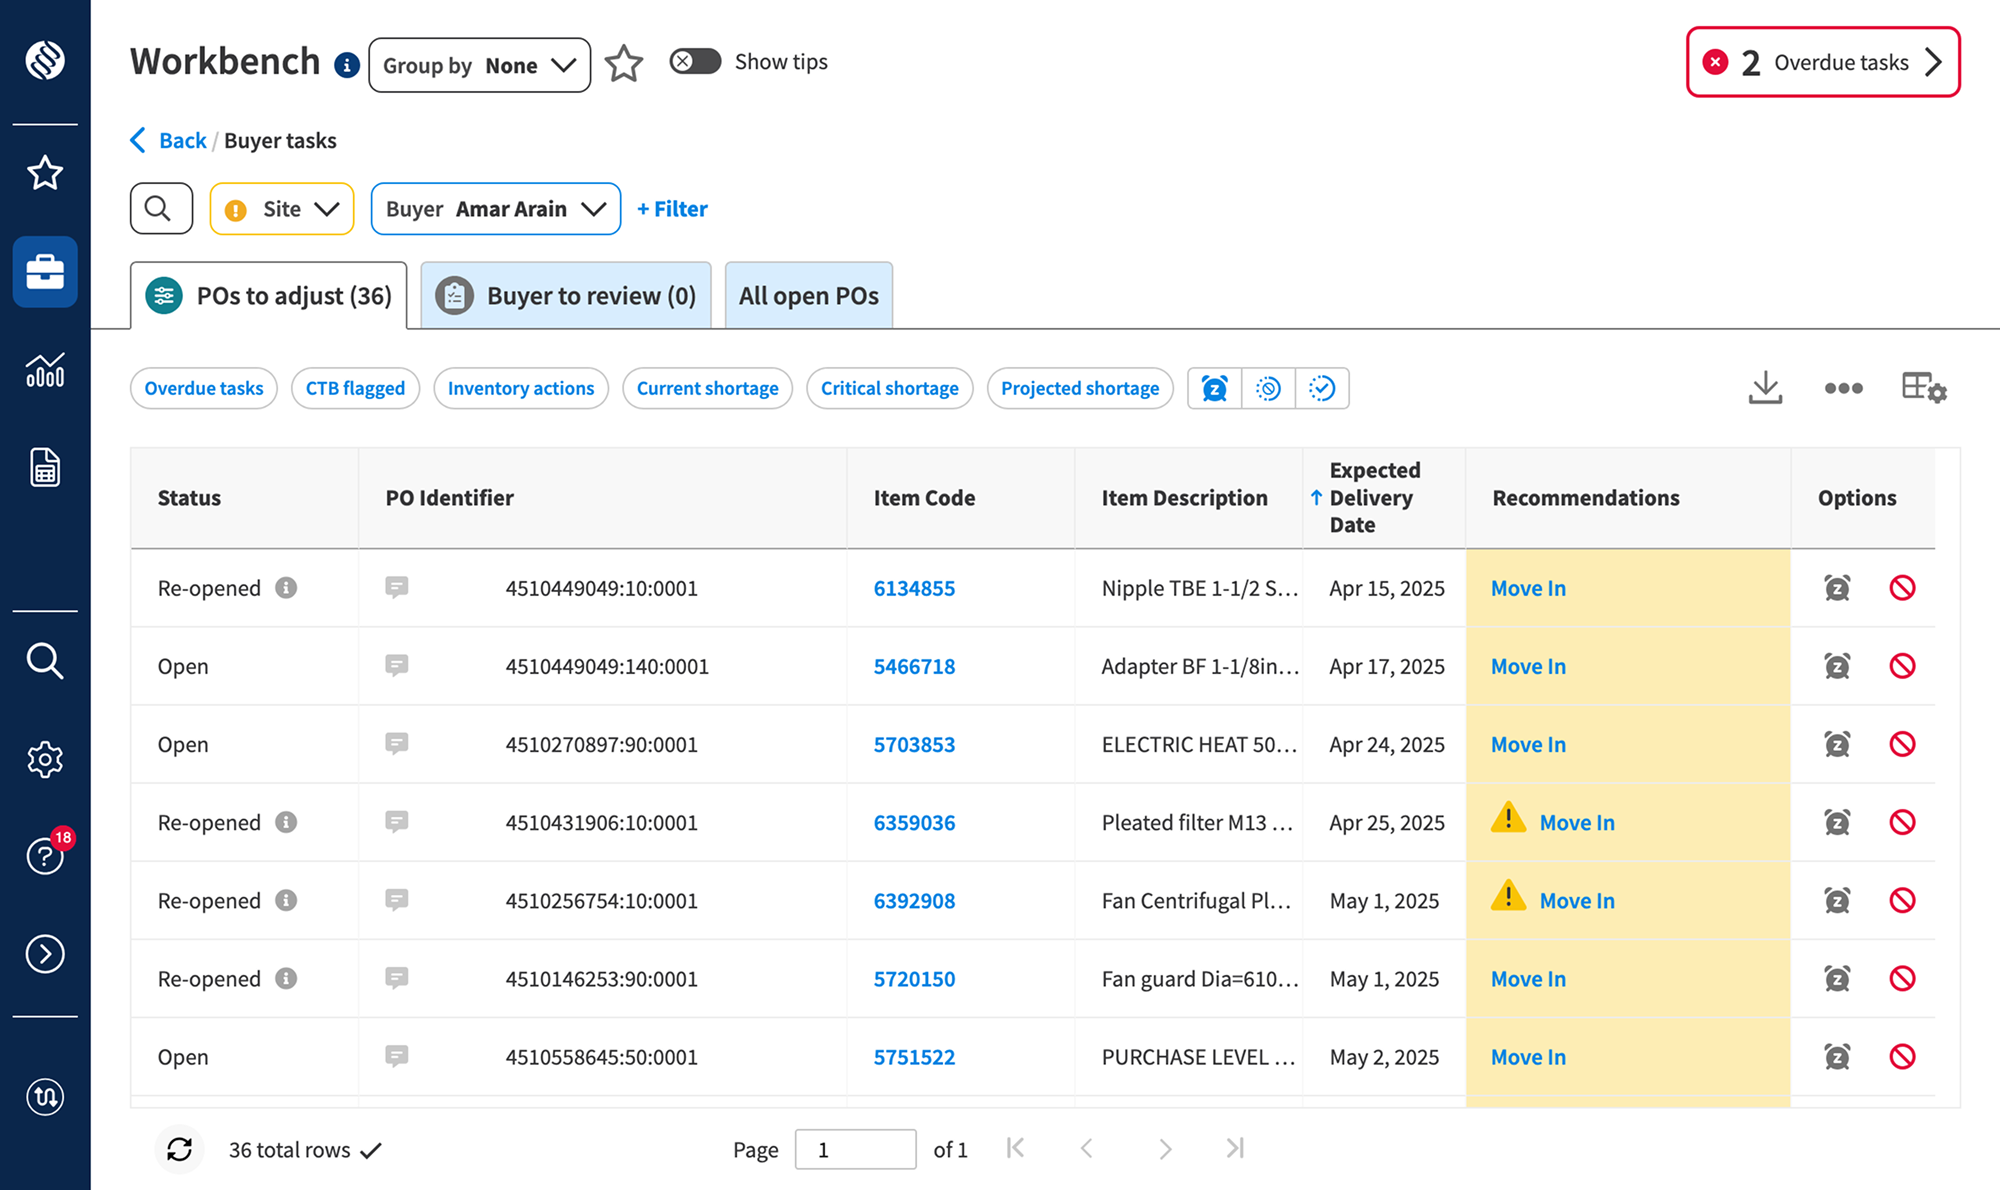2000x1190 pixels.
Task: Switch to Buyer to review (0) tab
Action: (x=566, y=296)
